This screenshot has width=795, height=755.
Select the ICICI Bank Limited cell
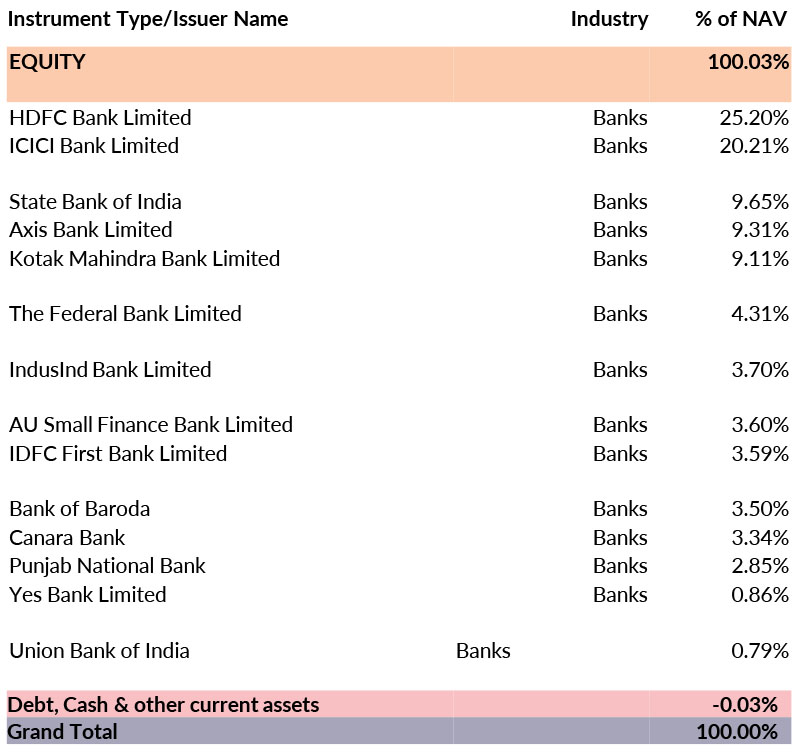[x=94, y=146]
